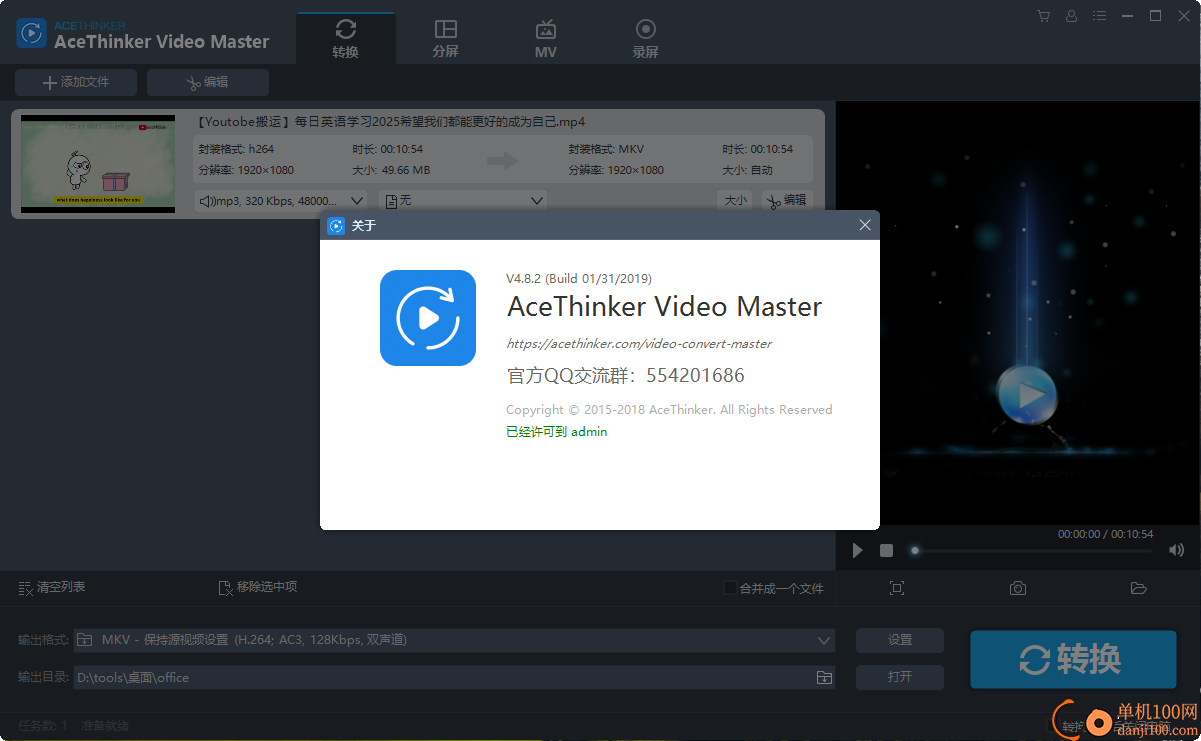Click 移除选中项 remove selected
1201x741 pixels.
coord(257,587)
